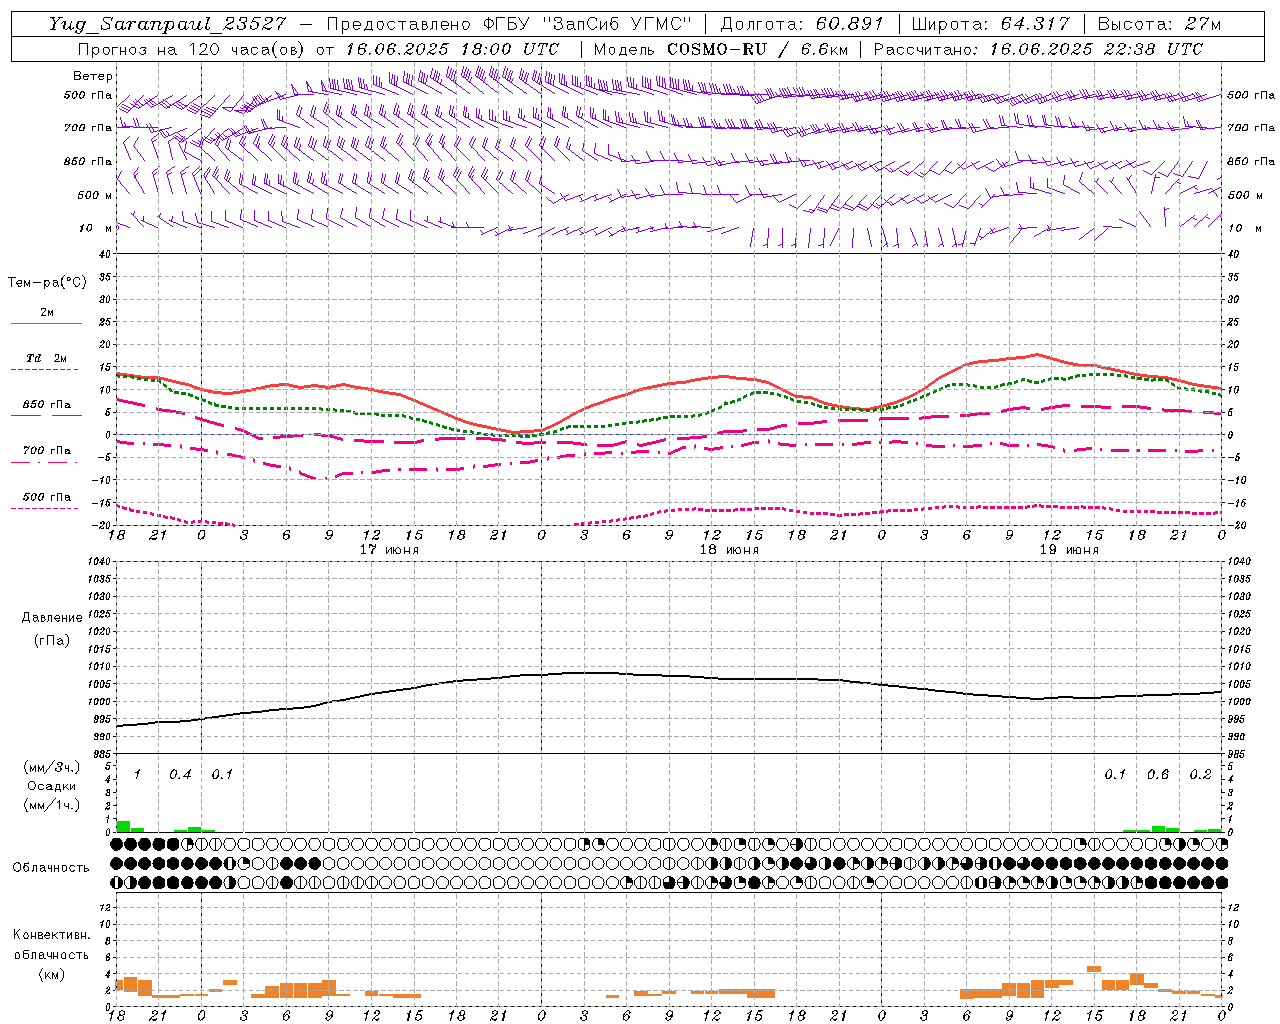
Task: Select the 3-hour precipitation value '0.2'
Action: point(1200,775)
